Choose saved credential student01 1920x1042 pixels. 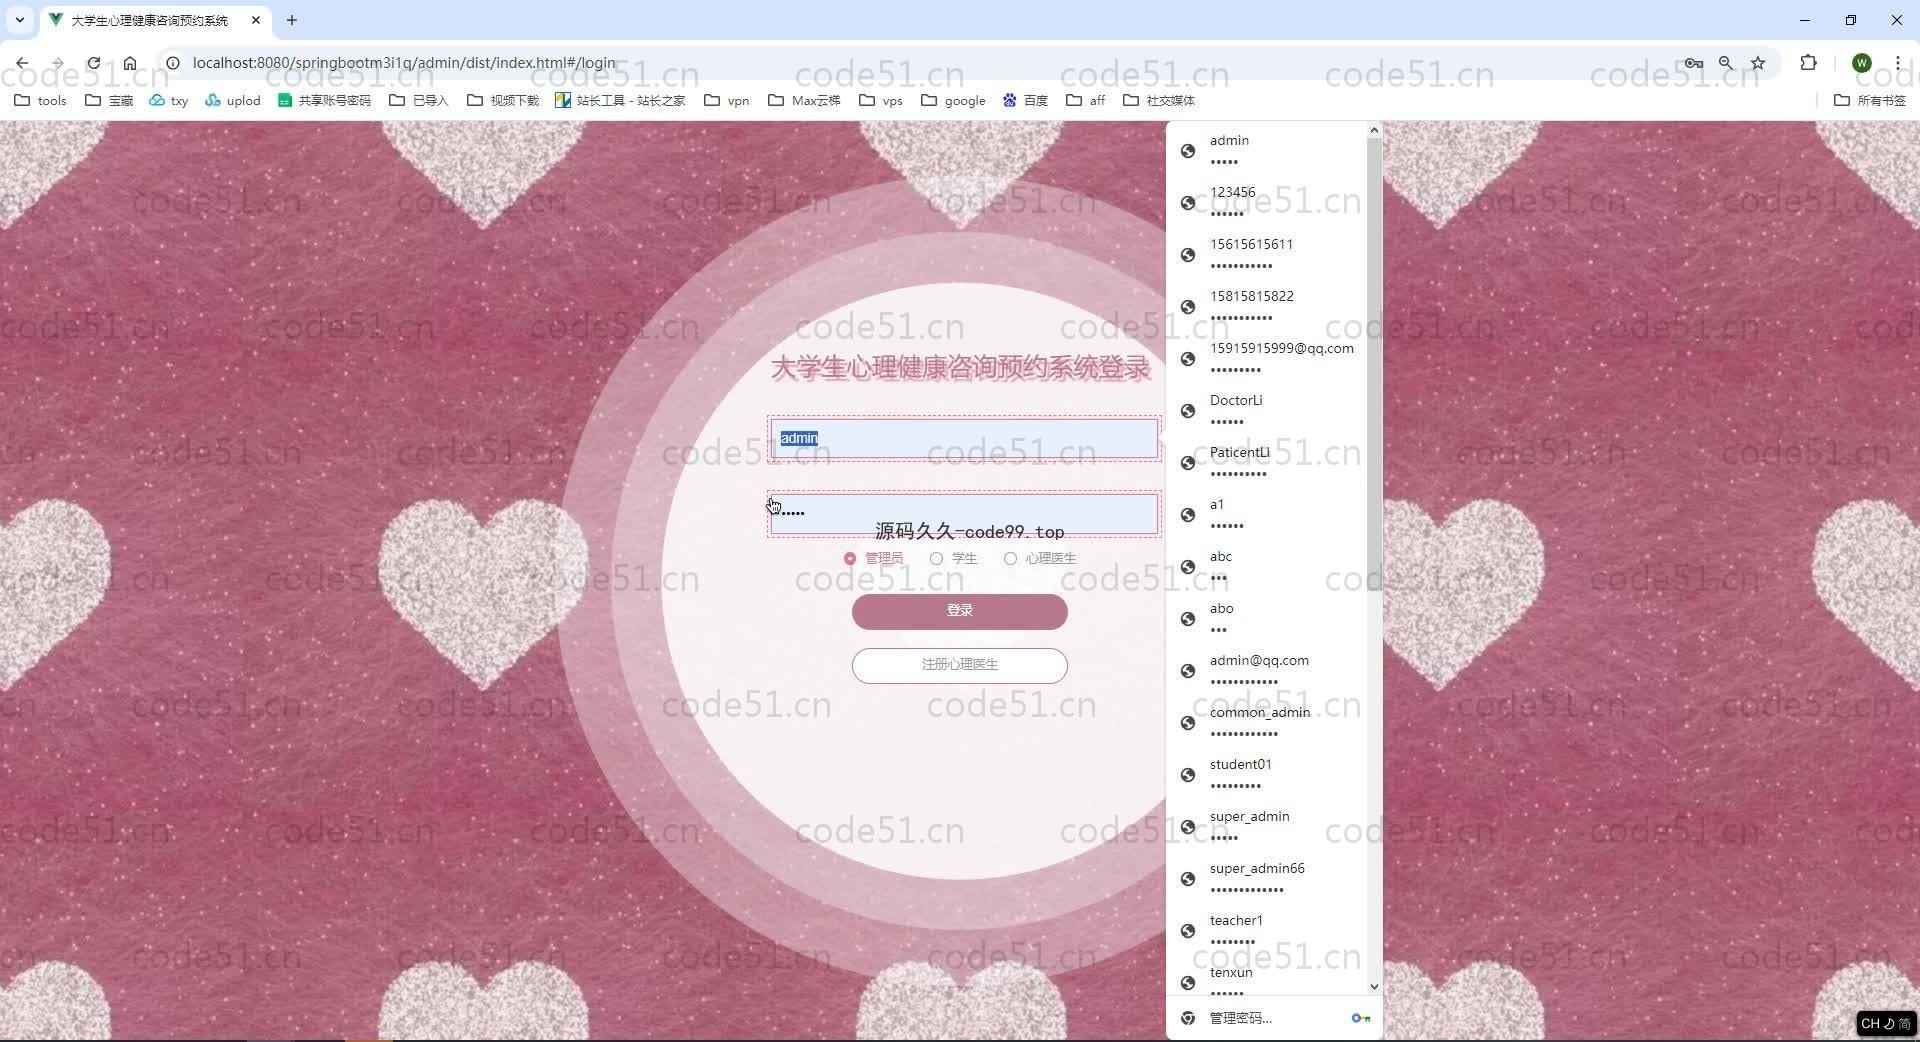pyautogui.click(x=1266, y=774)
